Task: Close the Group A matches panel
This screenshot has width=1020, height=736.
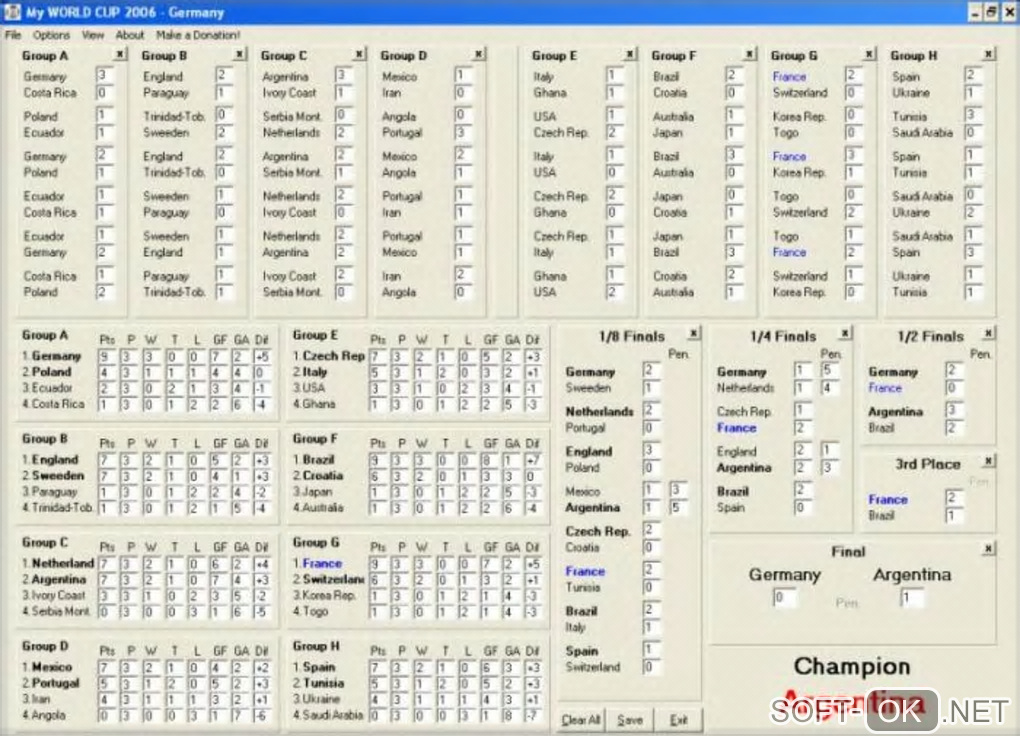Action: pyautogui.click(x=120, y=55)
